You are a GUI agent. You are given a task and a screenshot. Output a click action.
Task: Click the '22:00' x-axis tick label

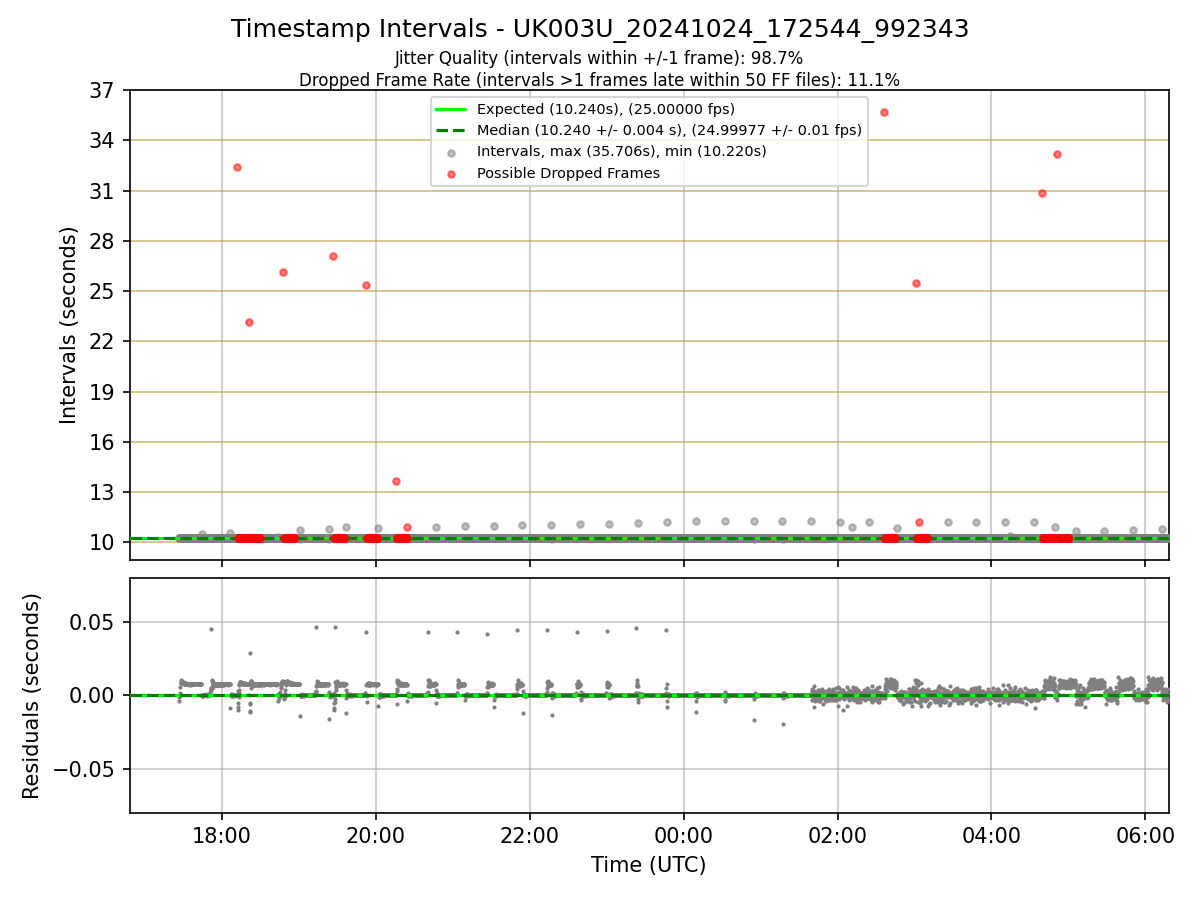pos(530,834)
